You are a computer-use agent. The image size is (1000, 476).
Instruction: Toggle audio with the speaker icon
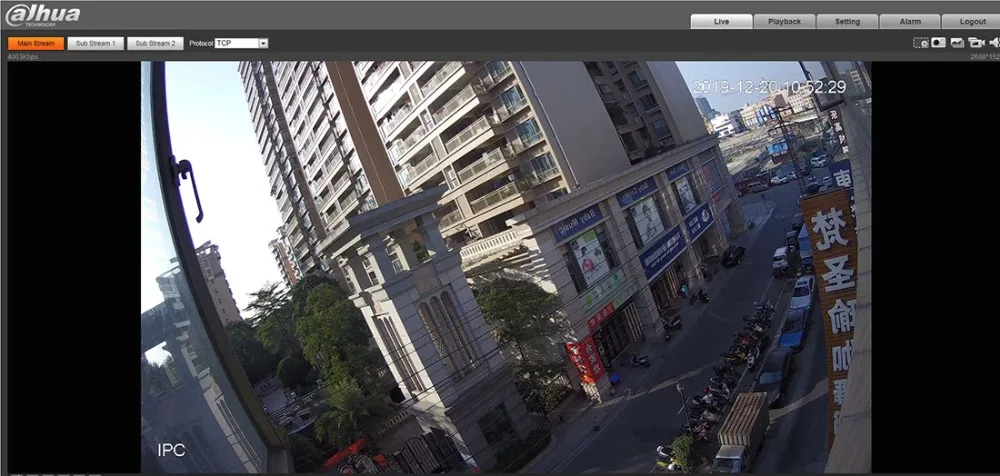(994, 43)
